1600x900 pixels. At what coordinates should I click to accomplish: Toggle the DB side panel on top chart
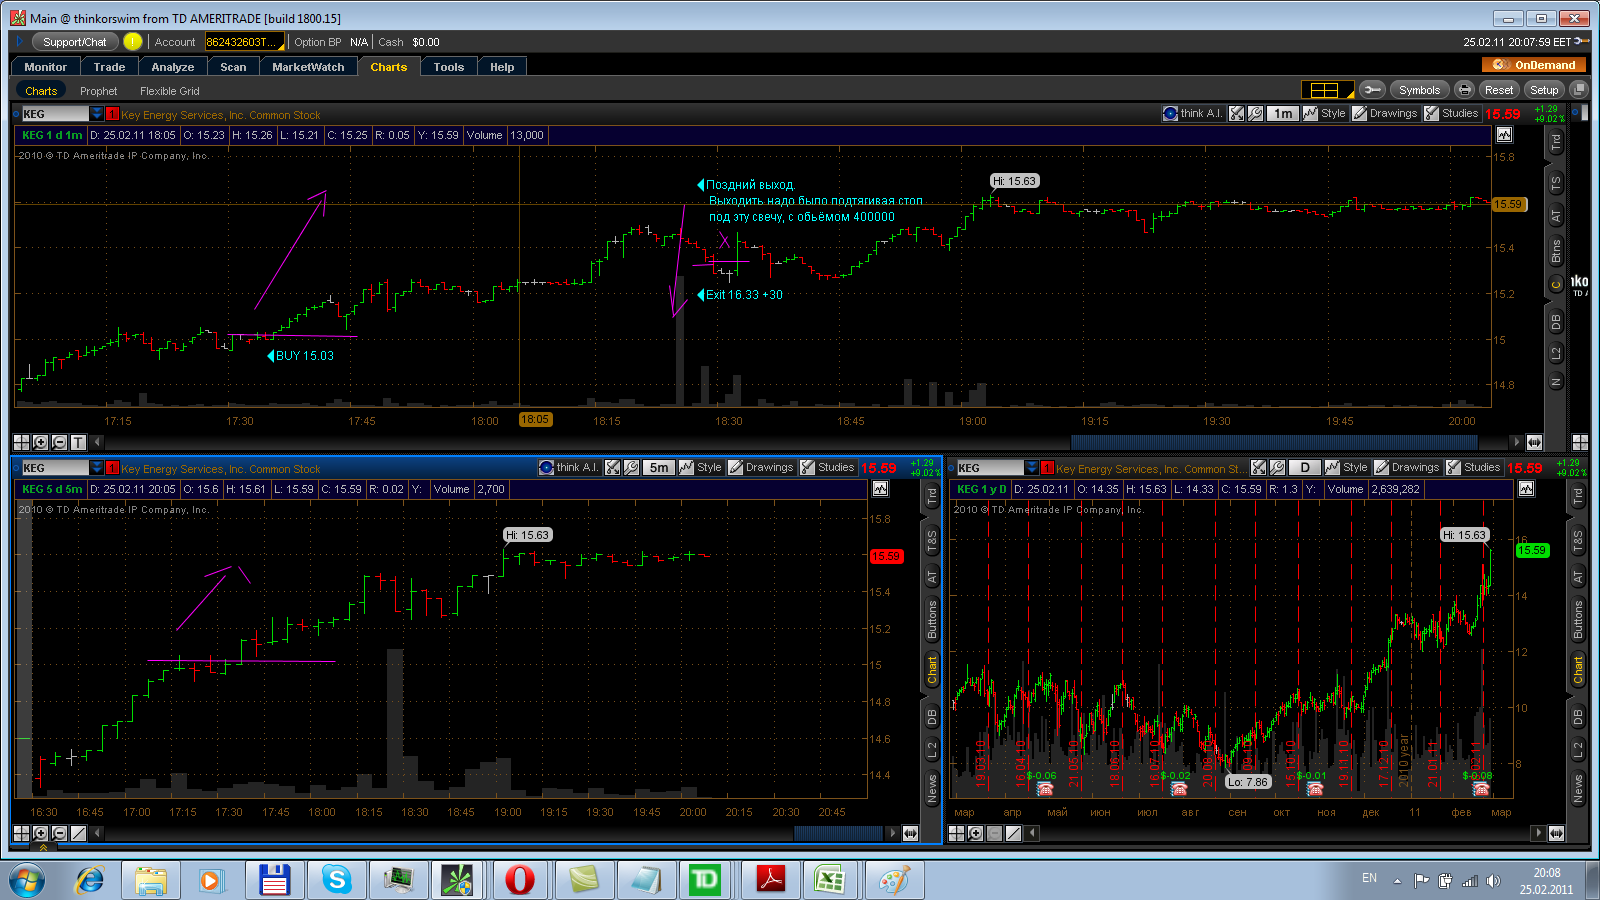tap(1556, 322)
